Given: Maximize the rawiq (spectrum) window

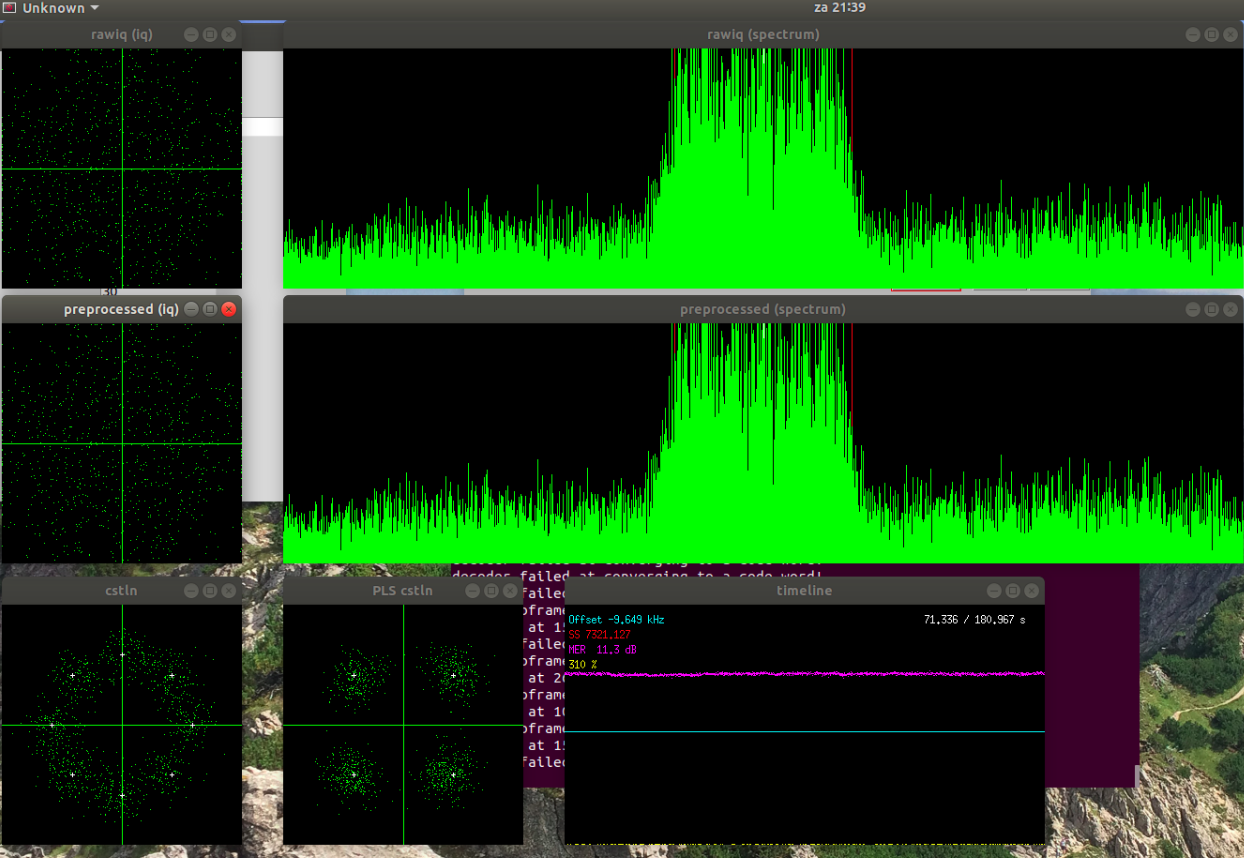Looking at the screenshot, I should click(1212, 34).
